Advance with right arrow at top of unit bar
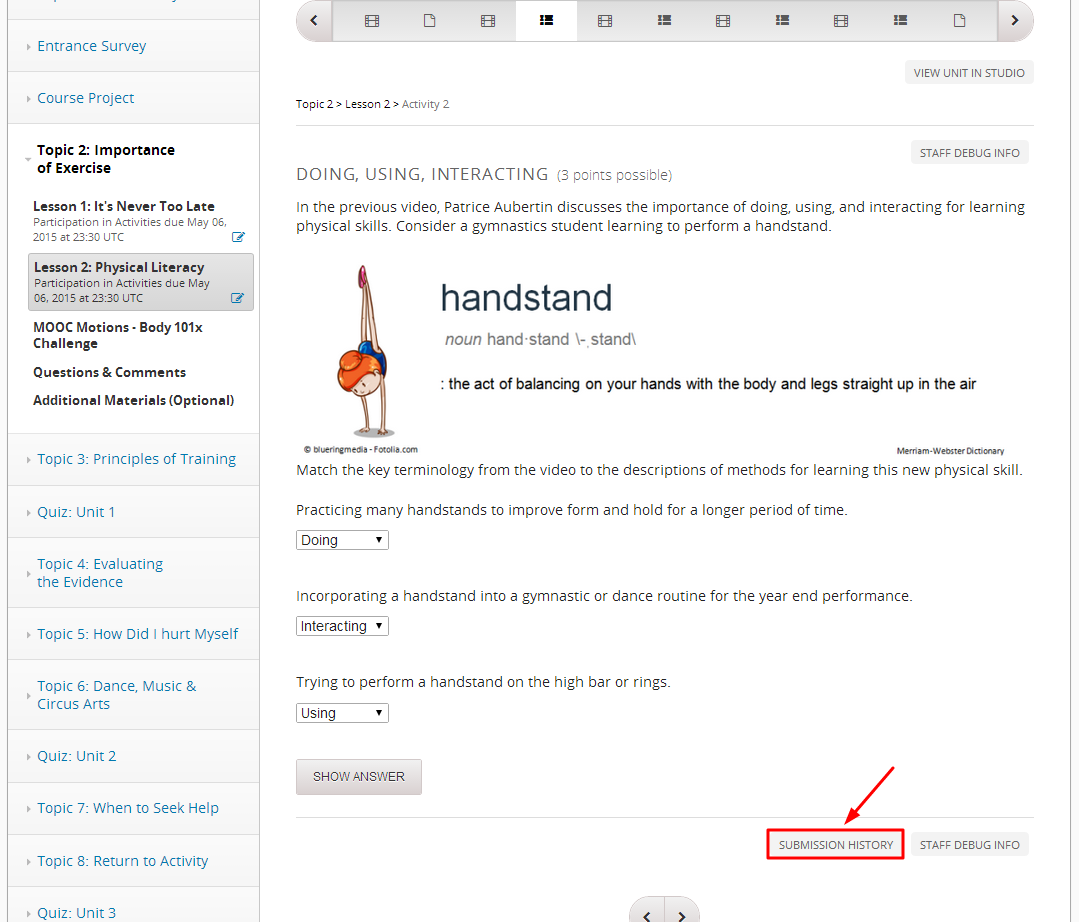This screenshot has height=922, width=1079. 1014,21
